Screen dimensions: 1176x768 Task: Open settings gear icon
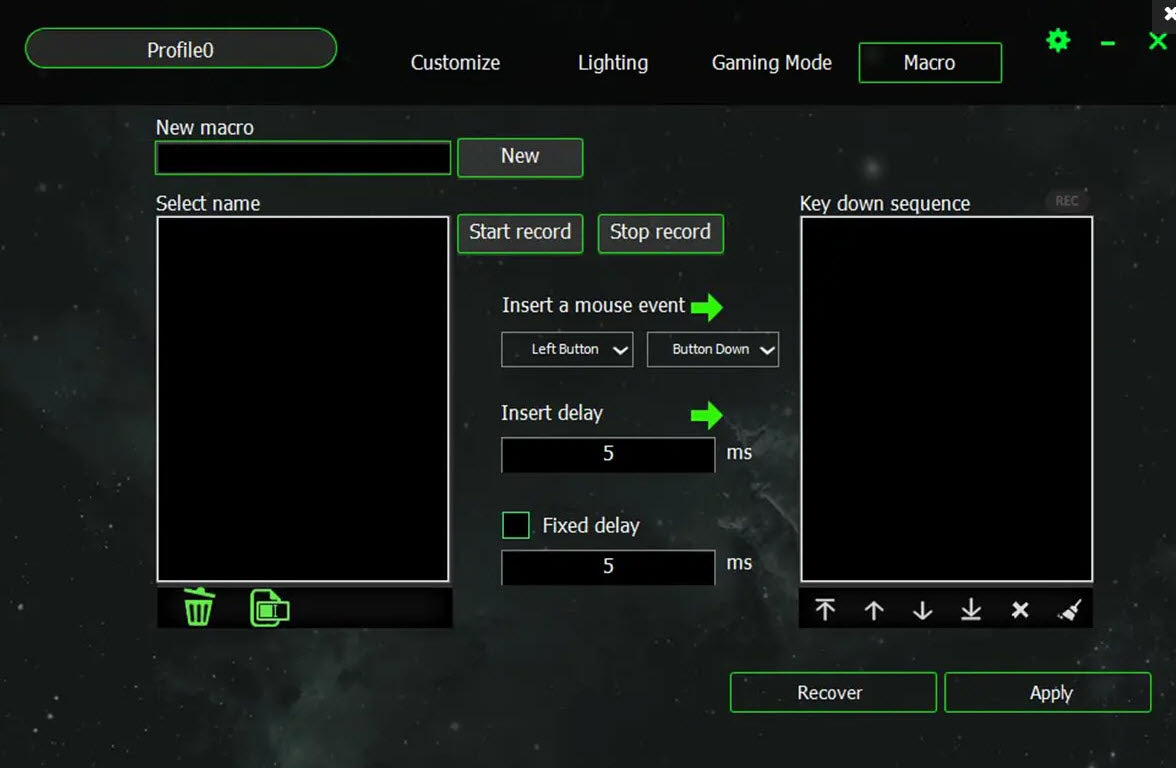(1057, 41)
